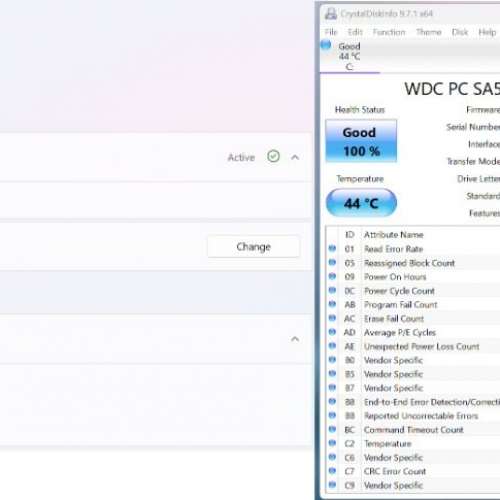500x500 pixels.
Task: Open the Edit menu in CrystalDiskInfo
Action: 355,32
